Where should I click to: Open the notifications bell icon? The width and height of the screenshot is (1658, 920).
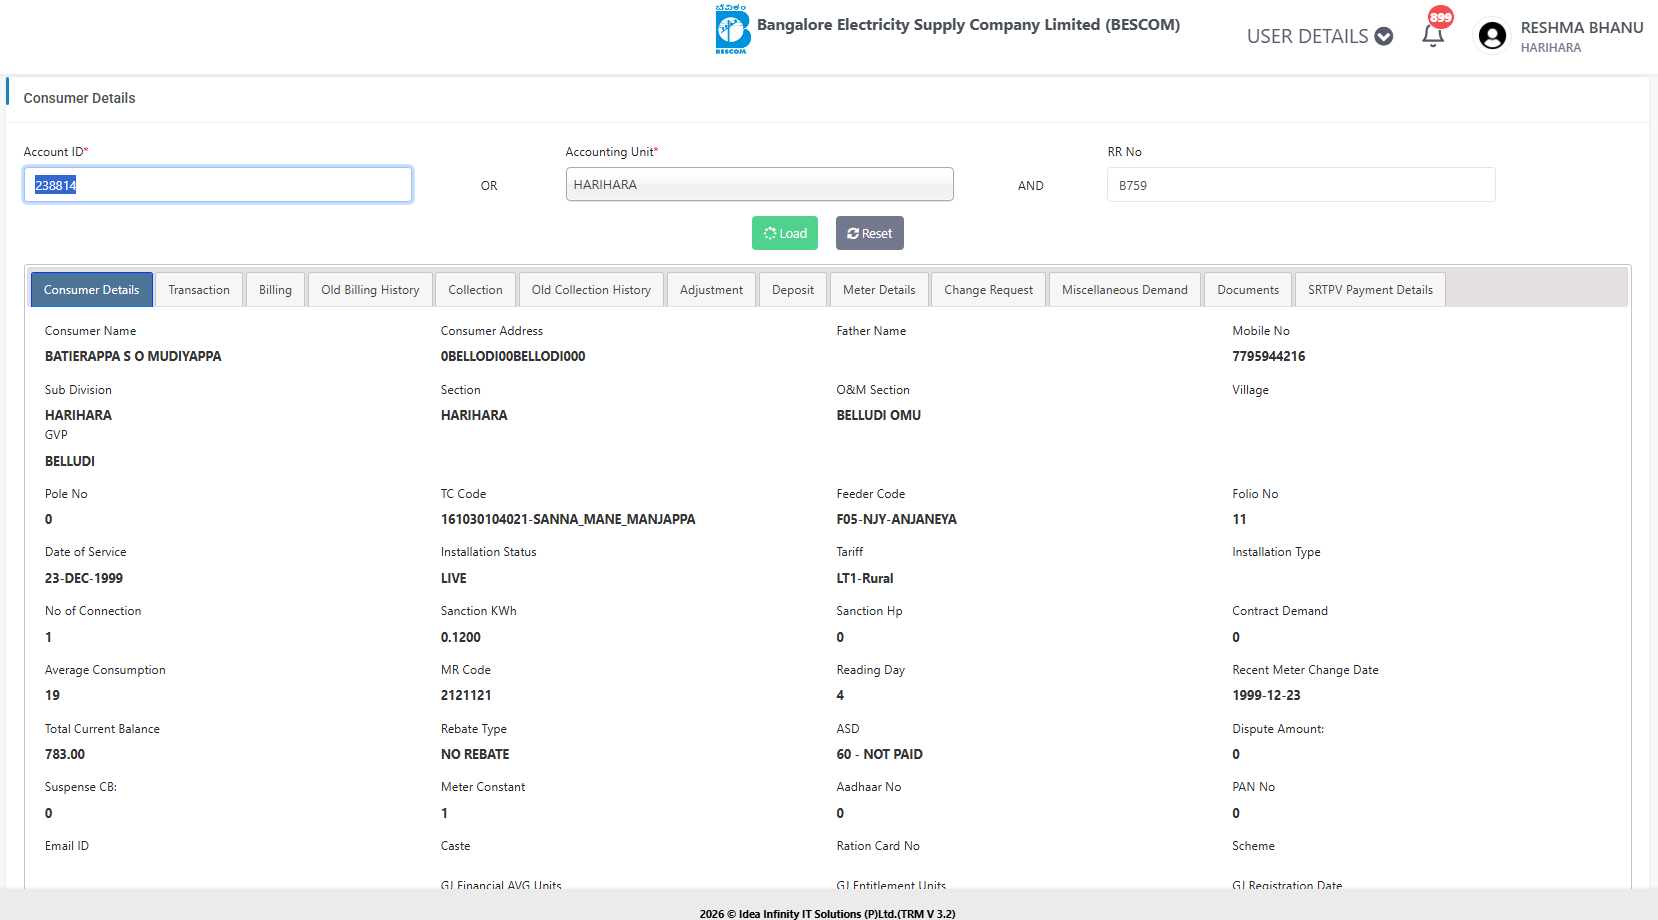point(1433,35)
